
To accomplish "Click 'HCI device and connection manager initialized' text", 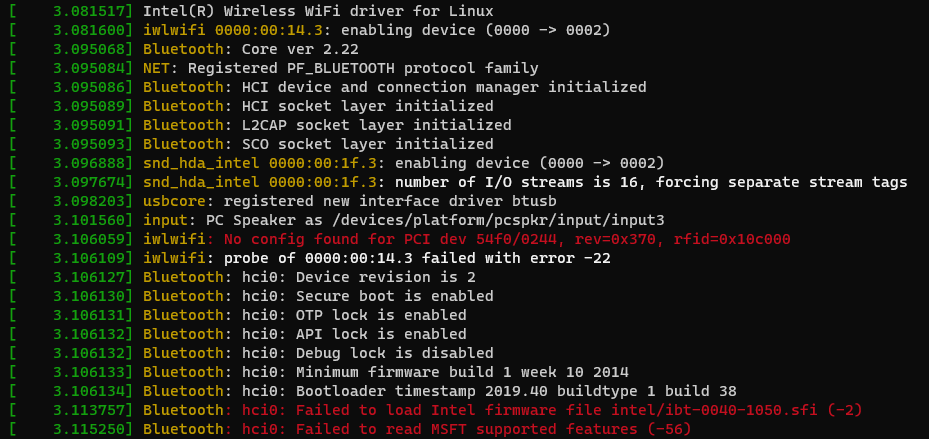I will click(x=444, y=87).
